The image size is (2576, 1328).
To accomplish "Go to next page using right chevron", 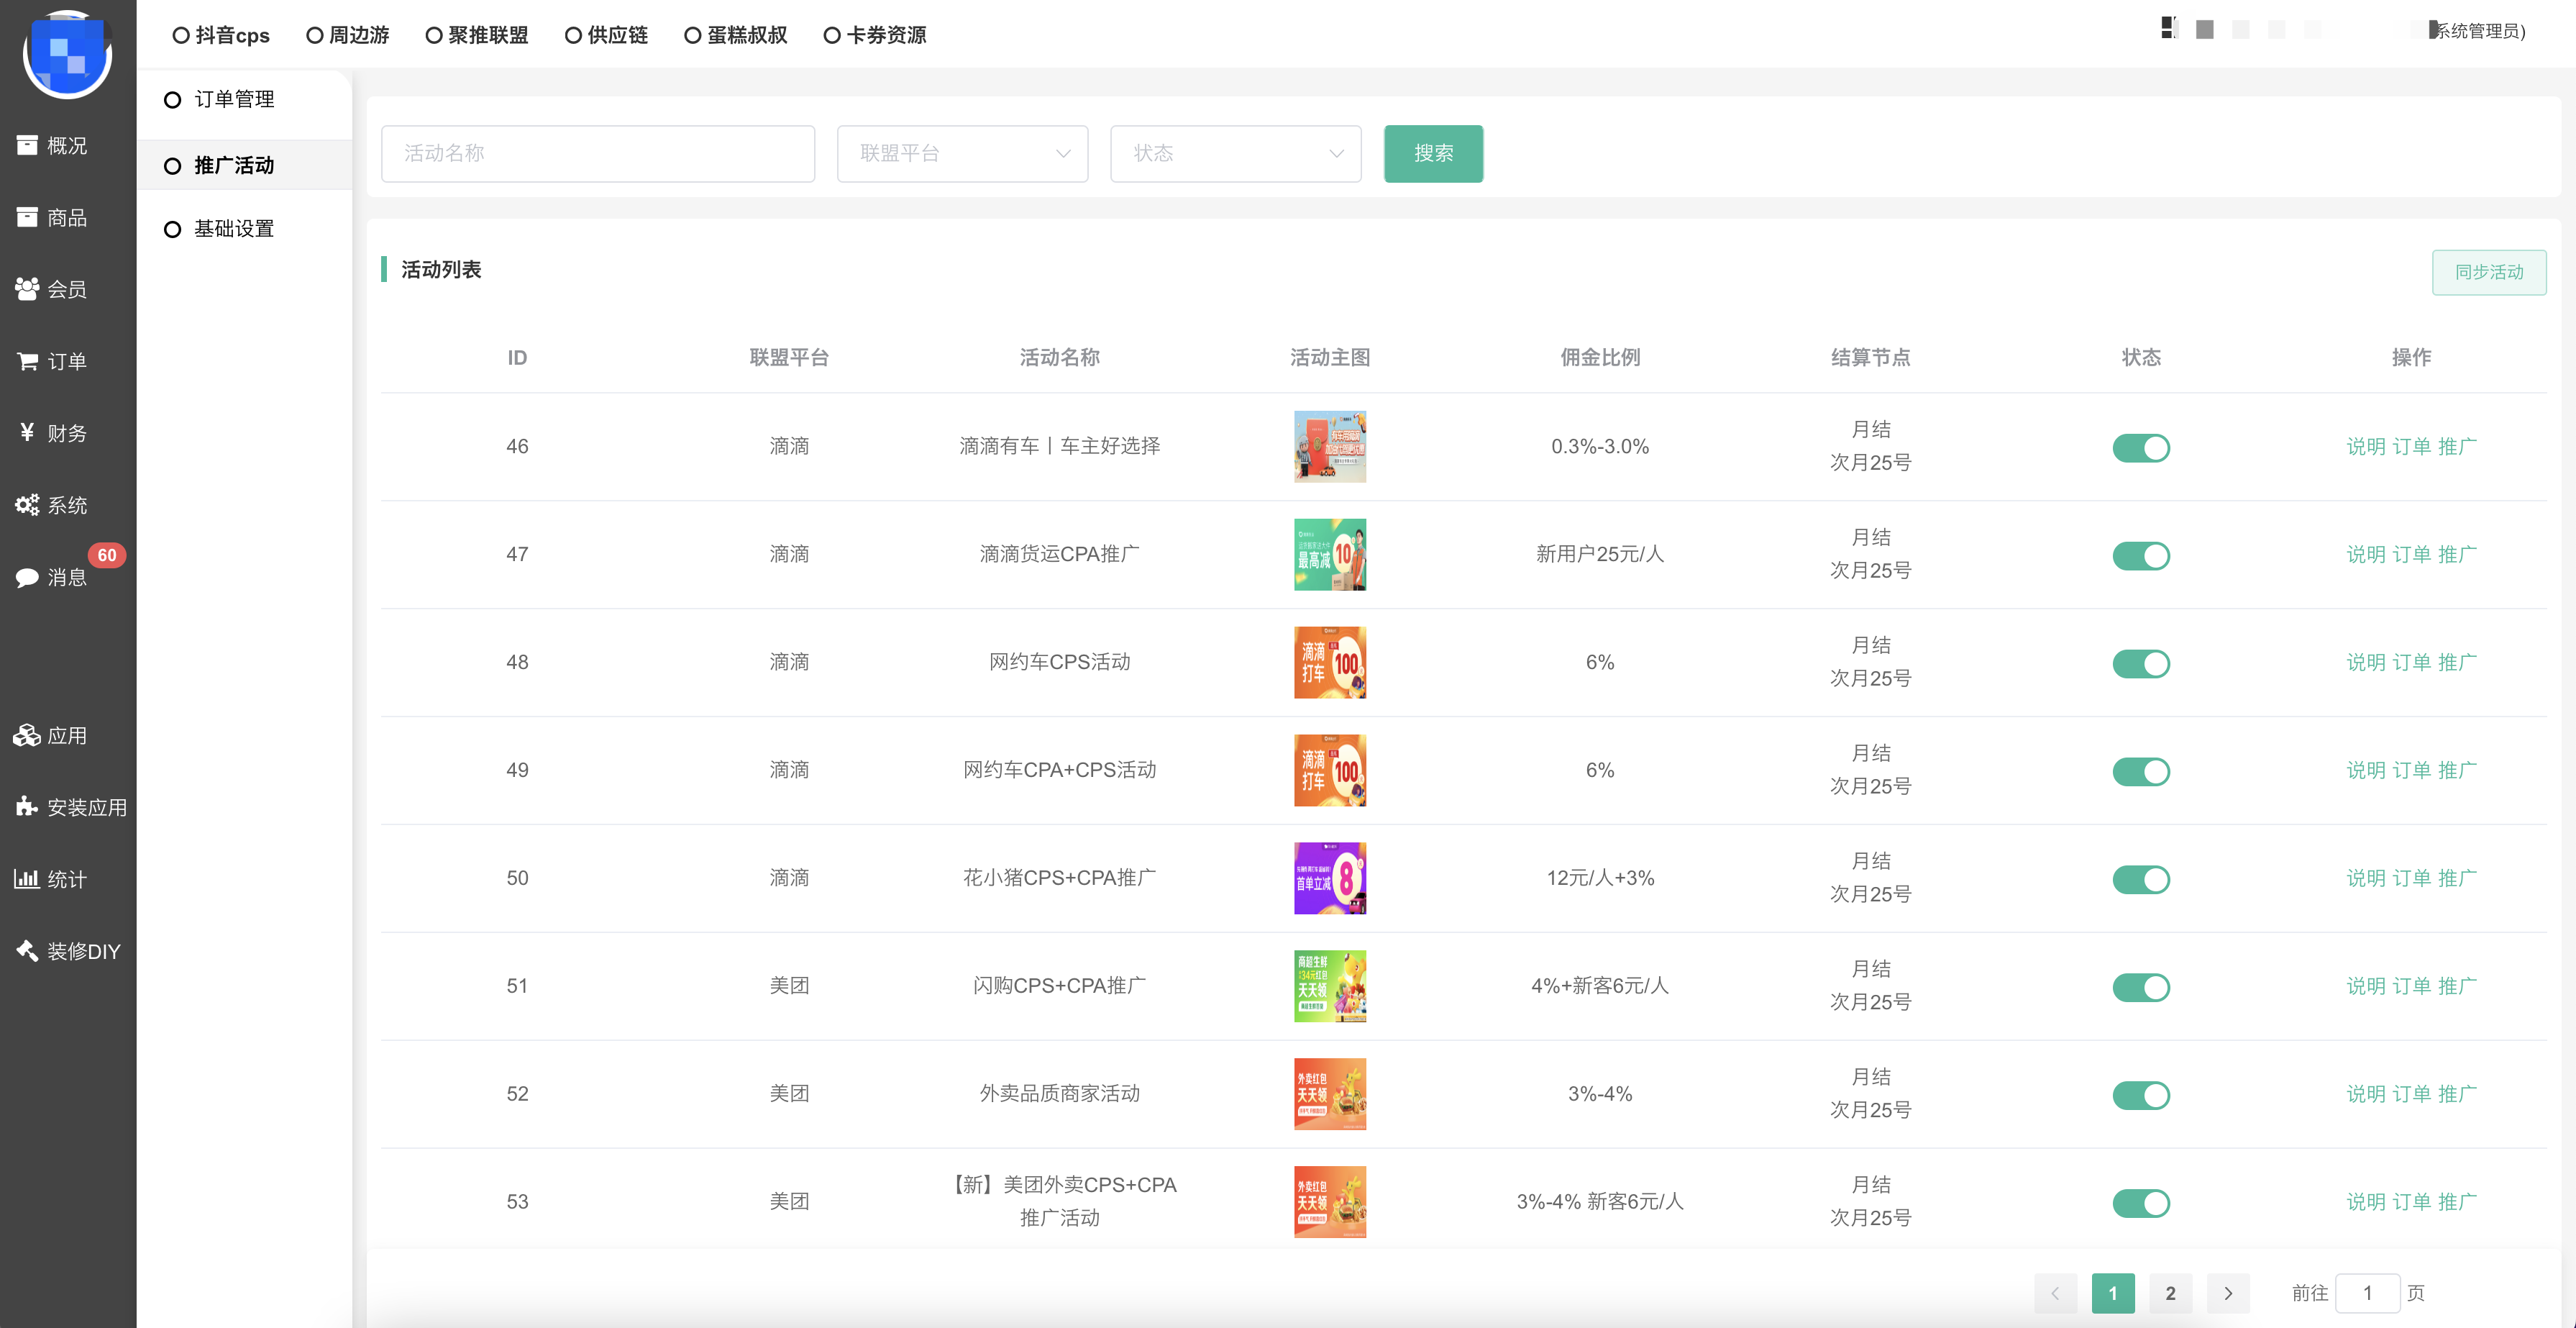I will pos(2228,1293).
